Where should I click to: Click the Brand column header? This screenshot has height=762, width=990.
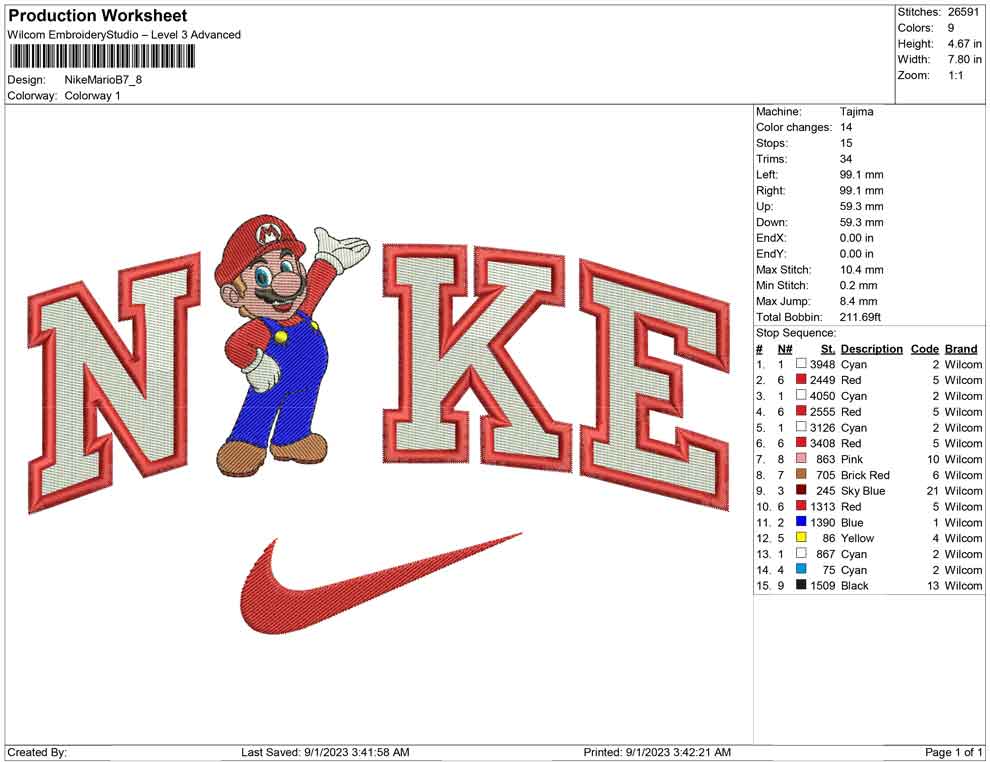pyautogui.click(x=961, y=349)
